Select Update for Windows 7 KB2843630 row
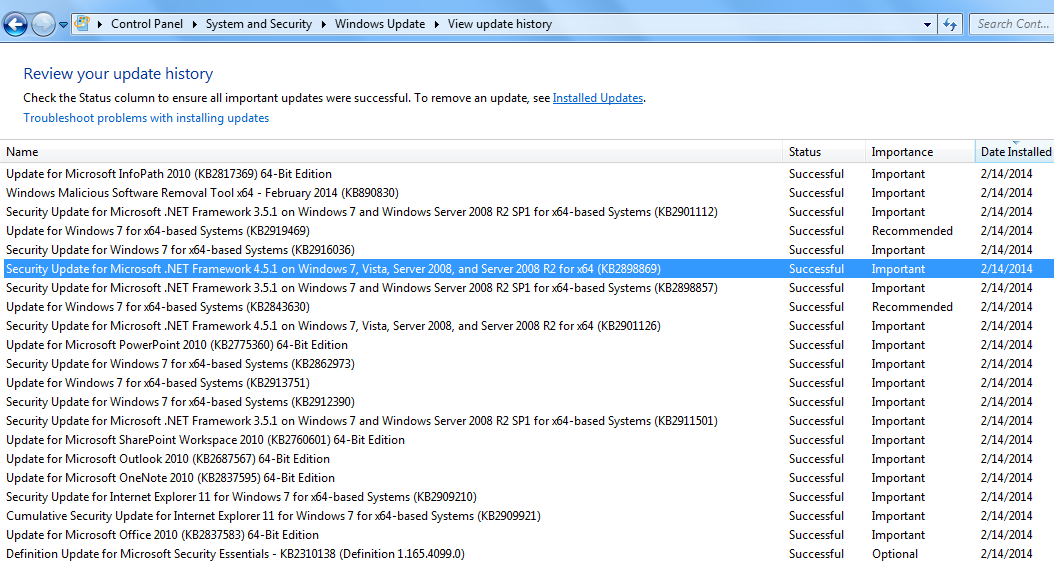Screen dimensions: 1054x563 pos(527,306)
